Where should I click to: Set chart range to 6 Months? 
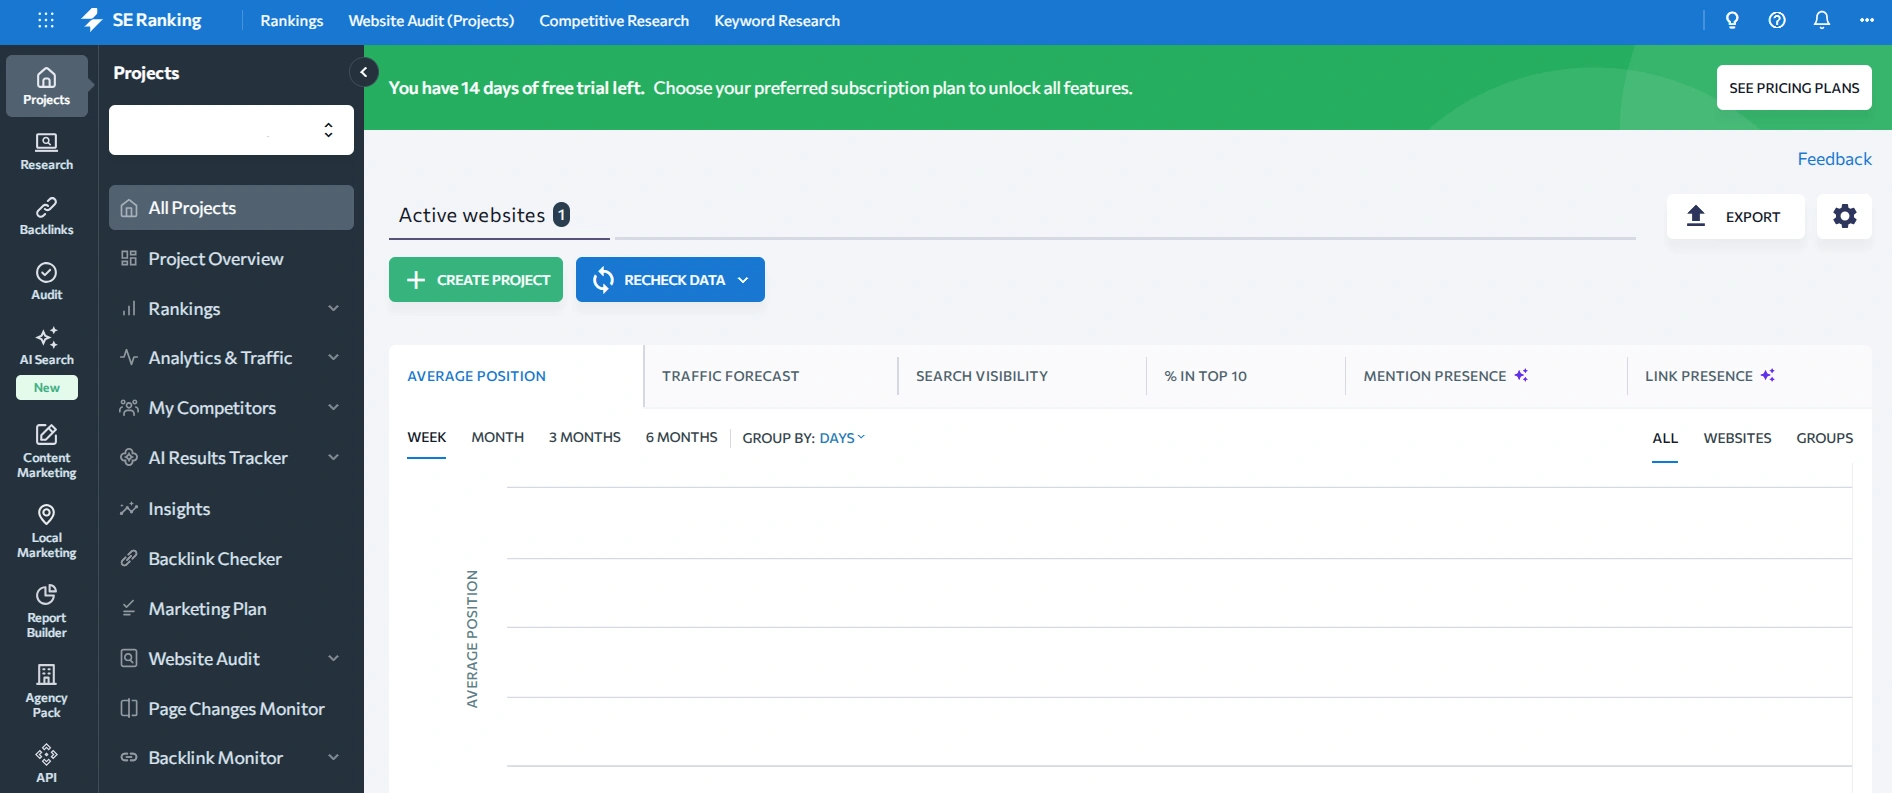point(682,438)
